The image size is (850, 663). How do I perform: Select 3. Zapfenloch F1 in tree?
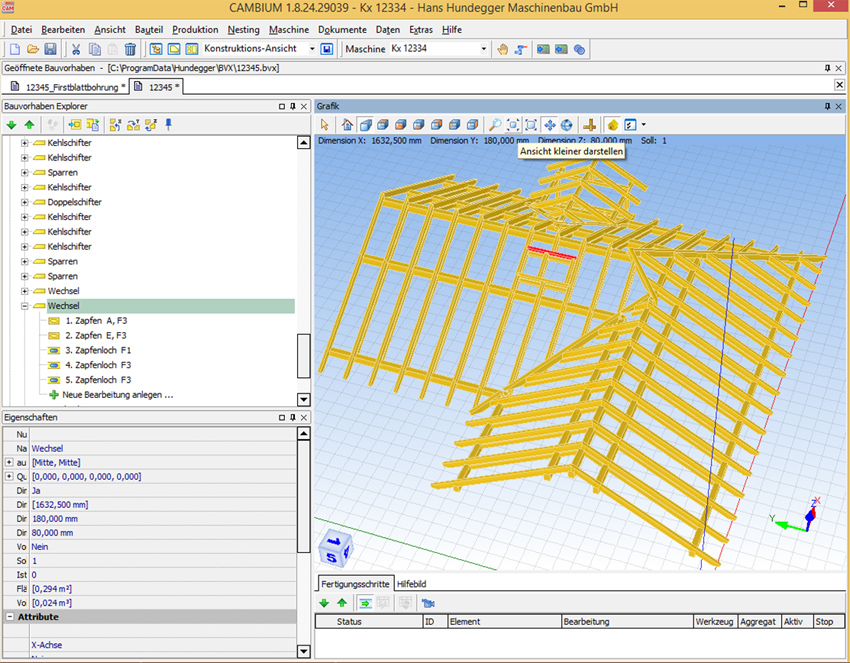coord(98,350)
